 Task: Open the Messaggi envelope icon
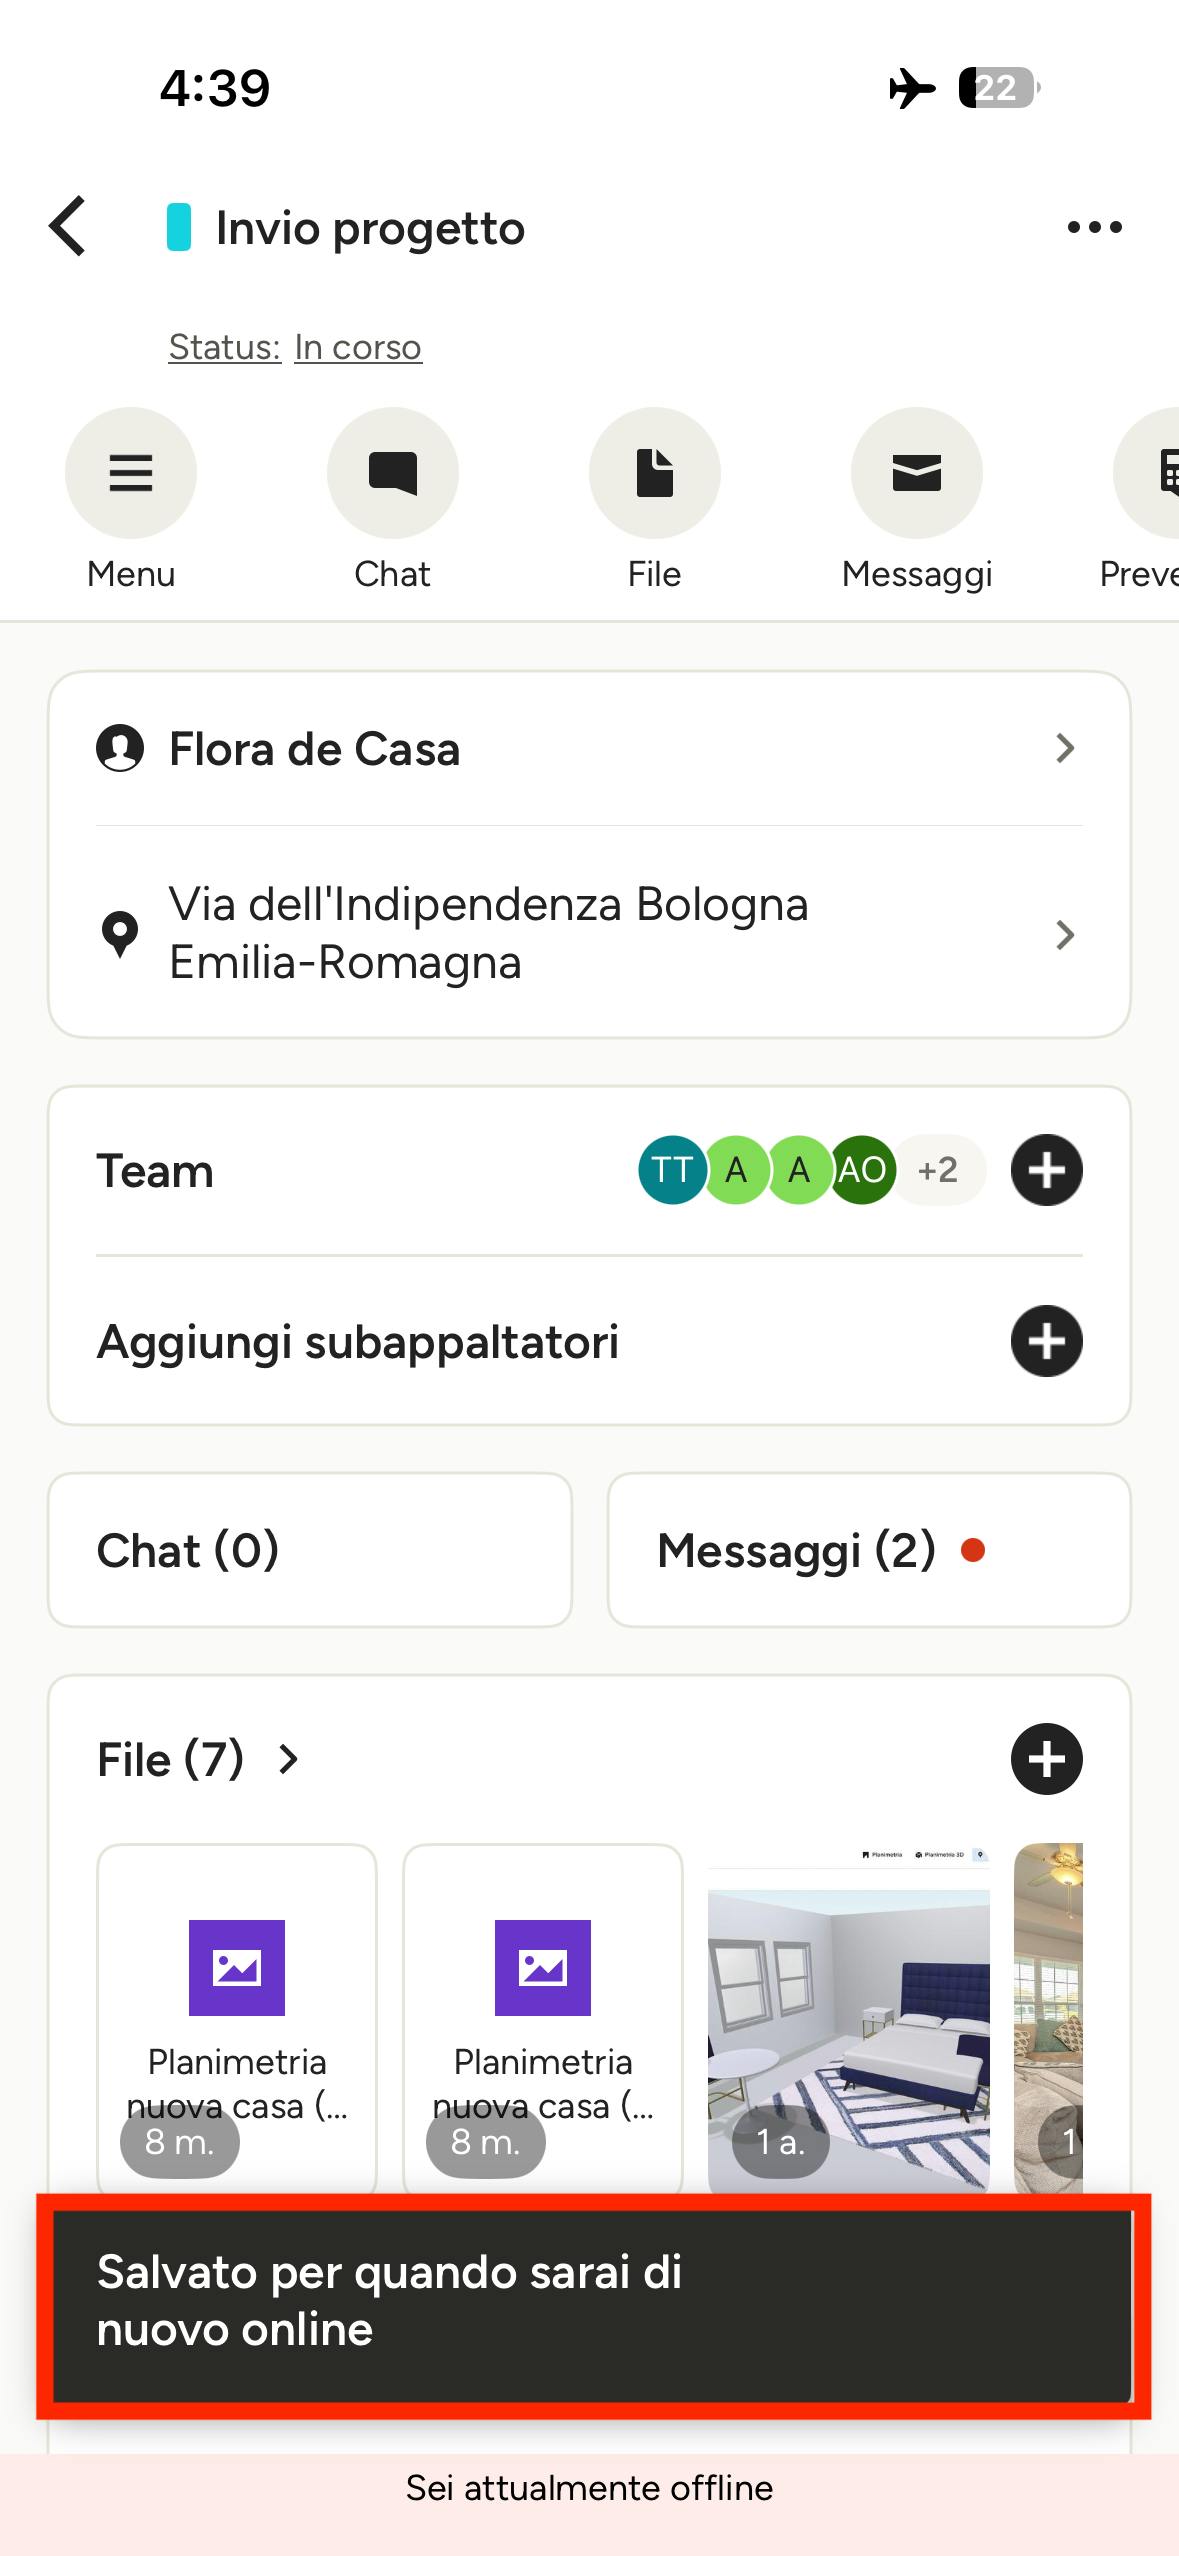tap(917, 472)
